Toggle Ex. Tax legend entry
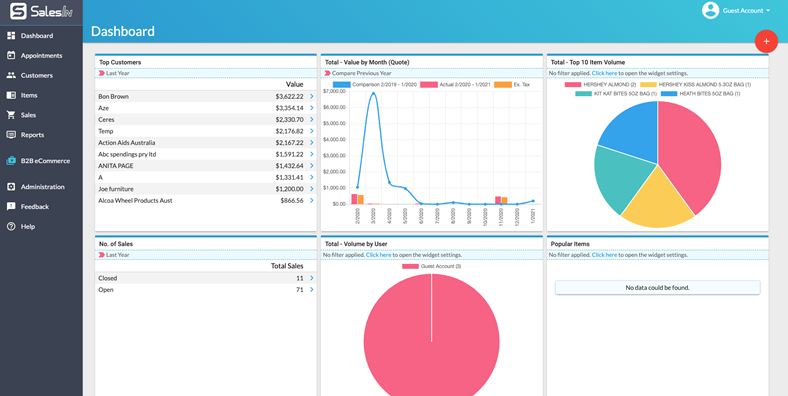The image size is (788, 396). point(512,85)
